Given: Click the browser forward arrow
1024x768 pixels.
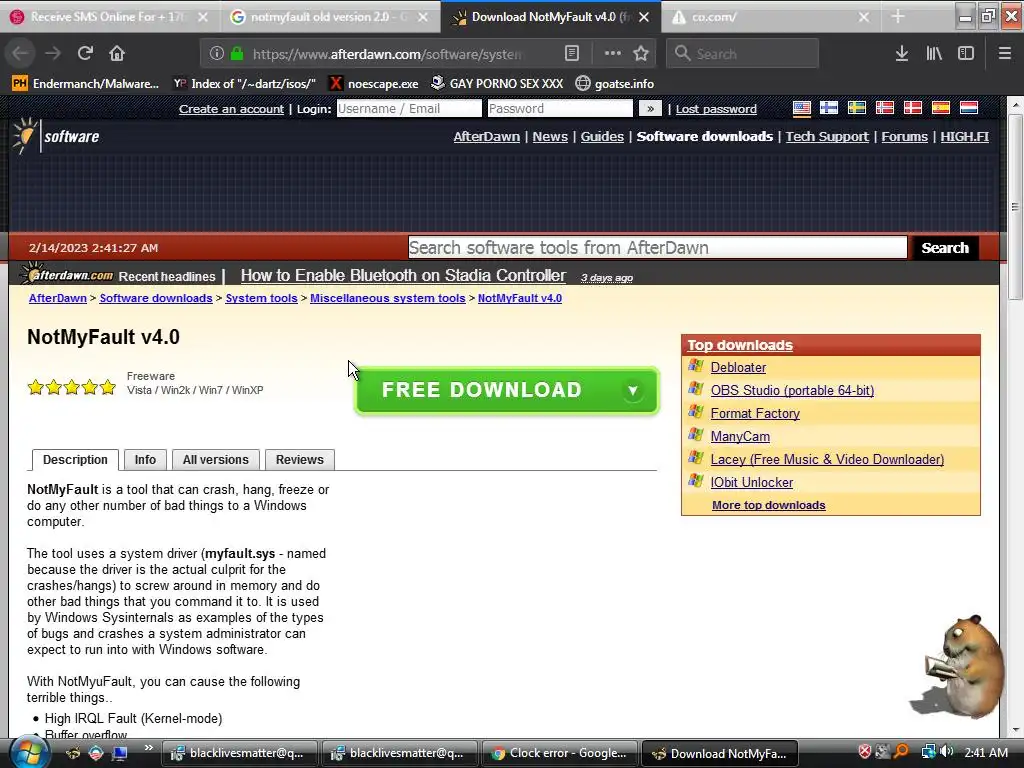Looking at the screenshot, I should tap(53, 53).
